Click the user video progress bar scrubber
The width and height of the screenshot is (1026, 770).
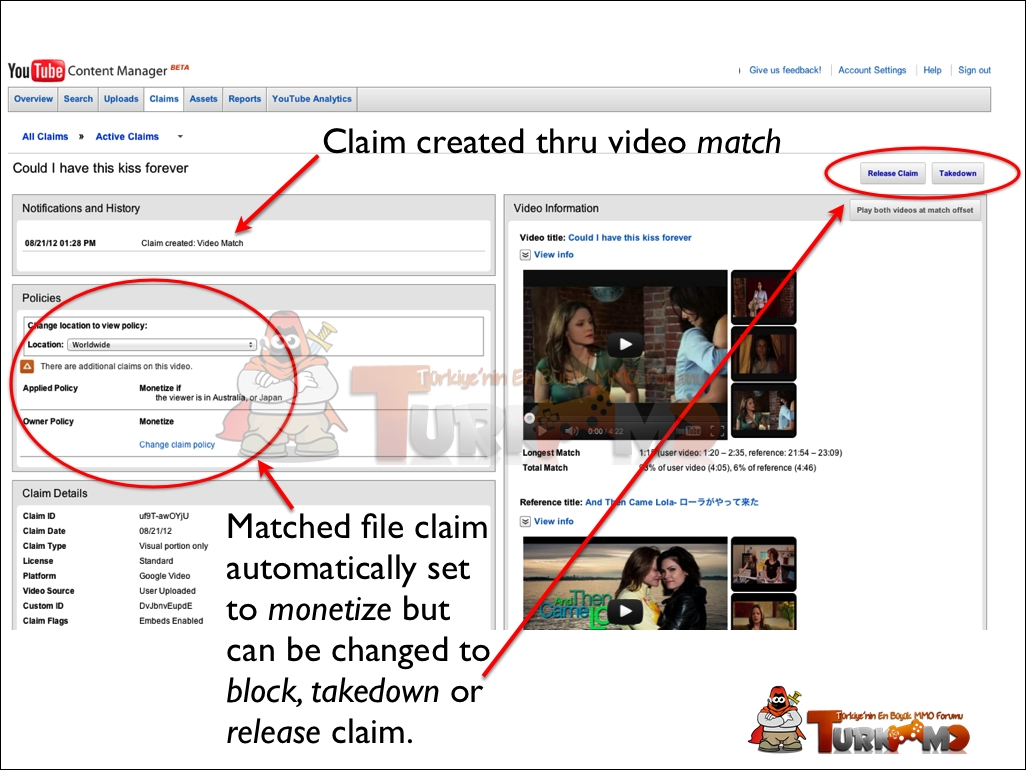click(x=529, y=418)
